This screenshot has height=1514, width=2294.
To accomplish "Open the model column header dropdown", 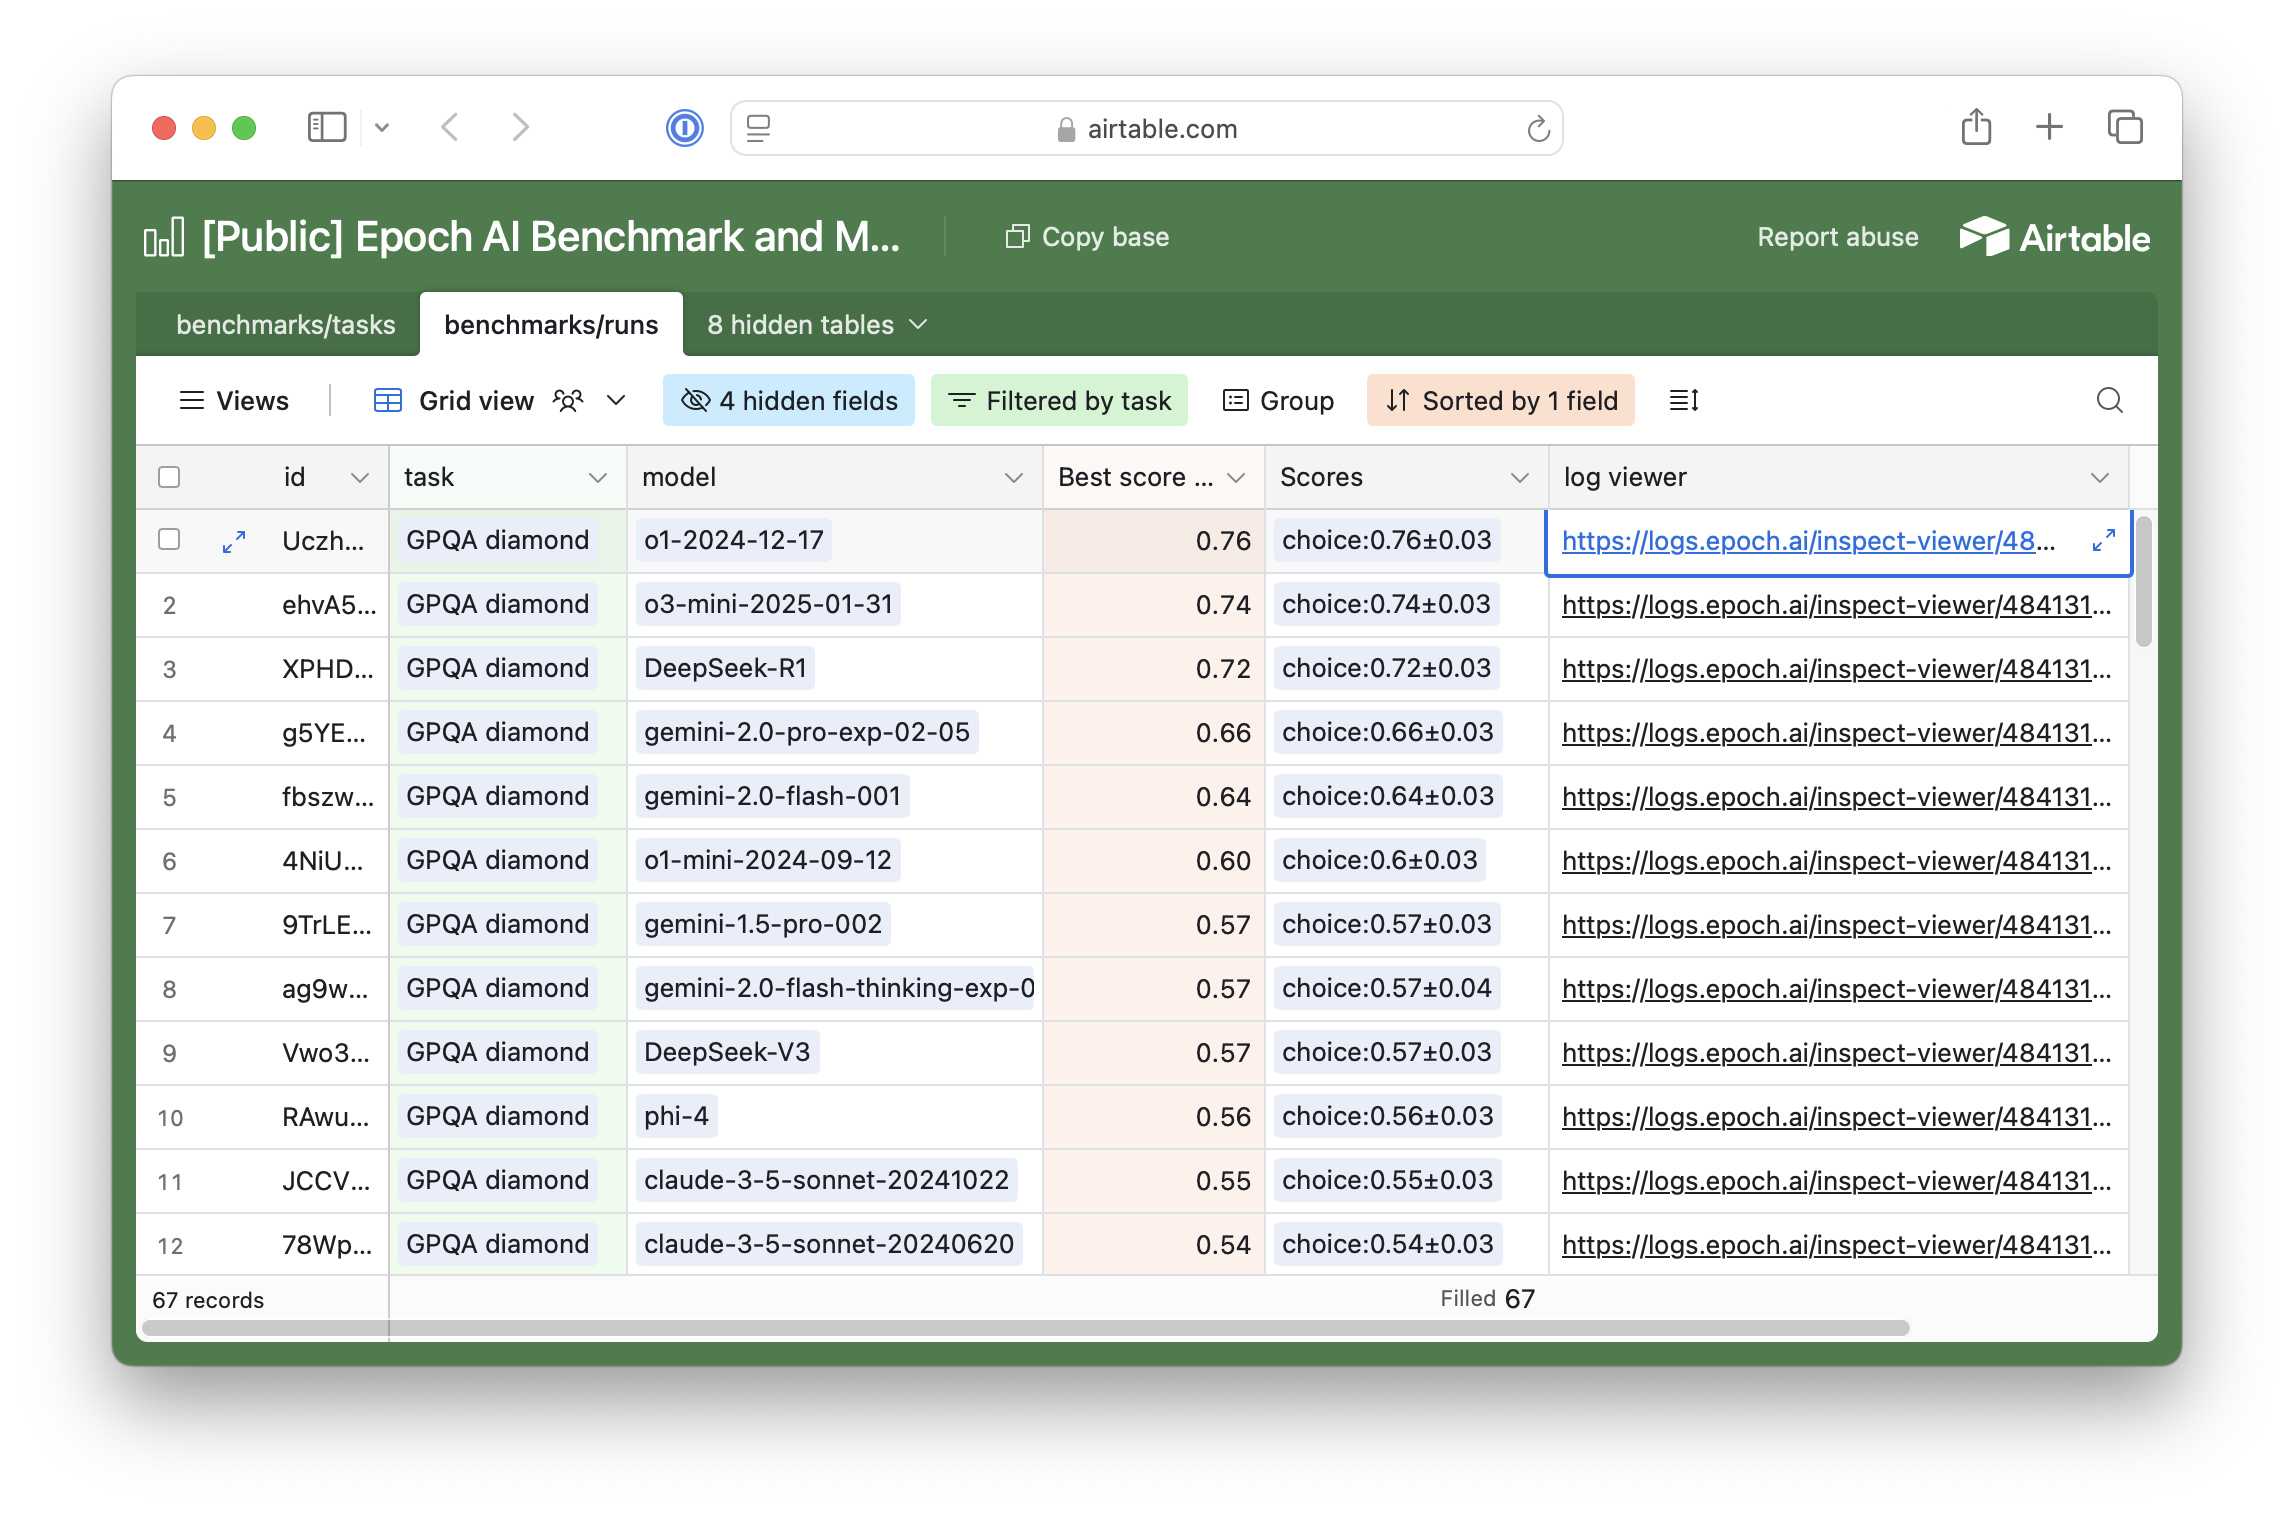I will click(1013, 478).
